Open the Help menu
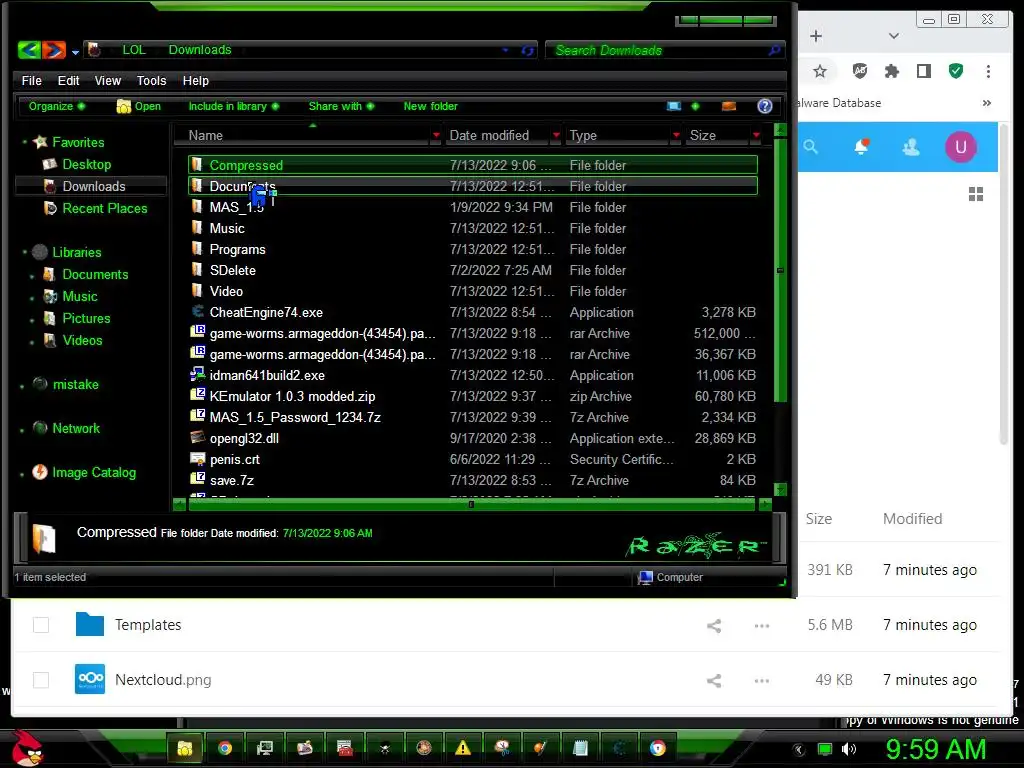 (195, 80)
